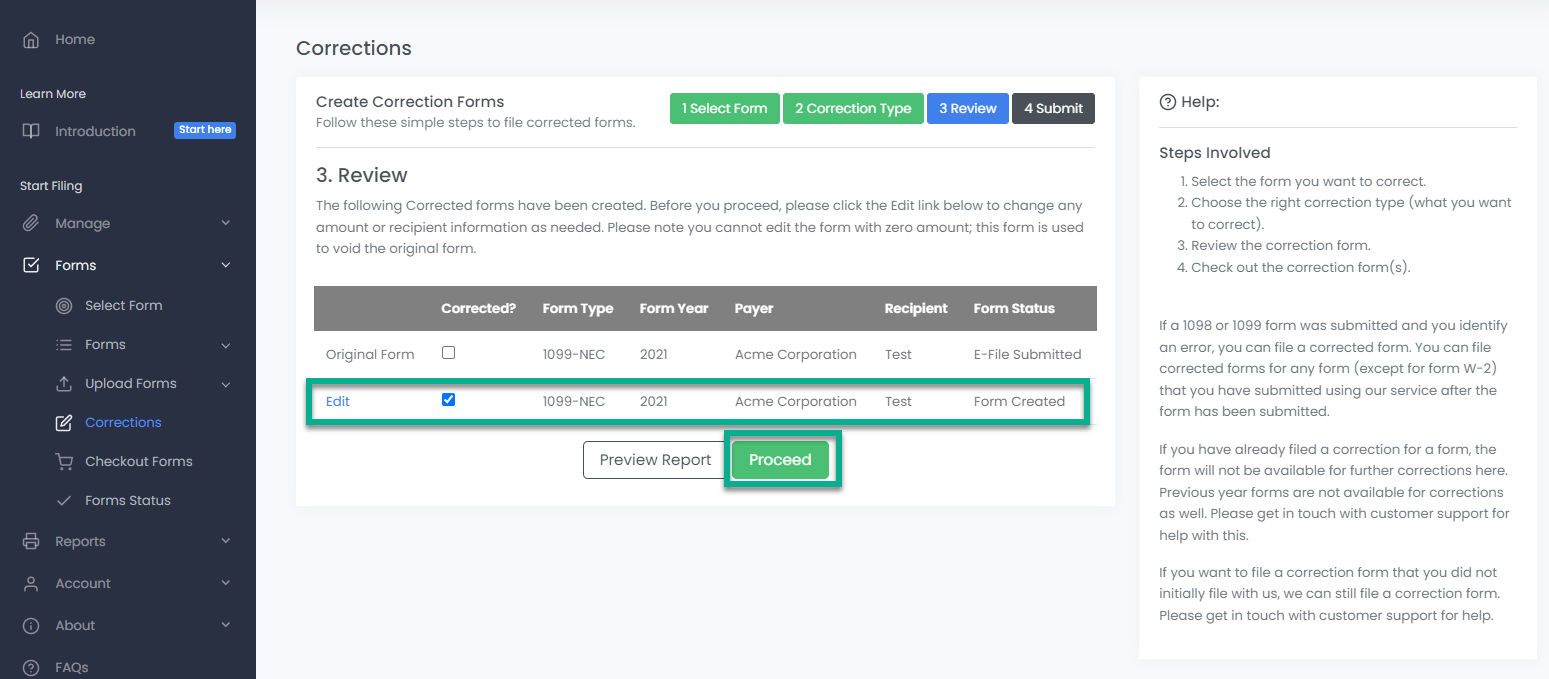
Task: Click the Proceed button
Action: pyautogui.click(x=780, y=460)
